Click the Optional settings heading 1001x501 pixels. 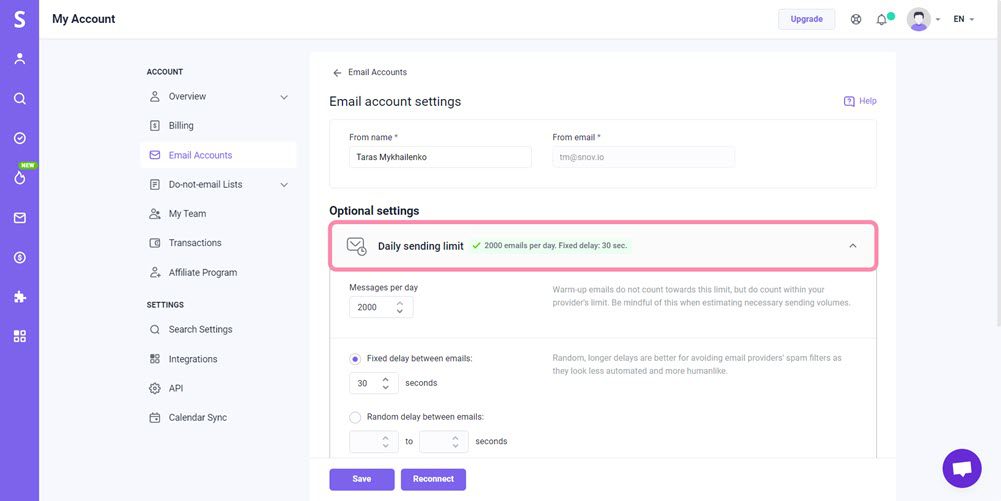tap(374, 211)
